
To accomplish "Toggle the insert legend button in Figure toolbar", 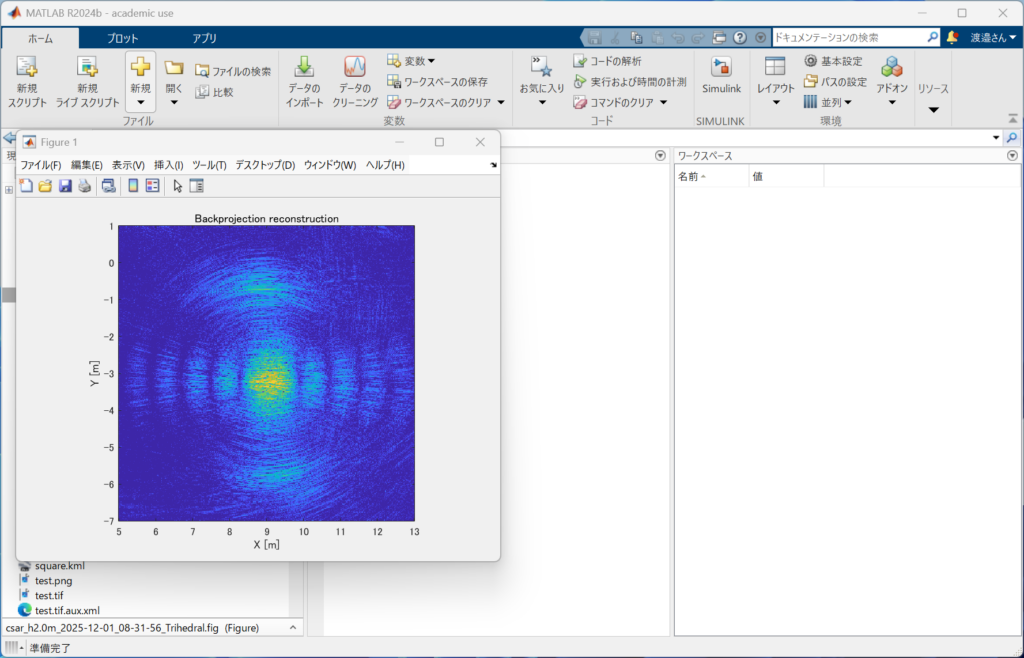I will tap(152, 186).
